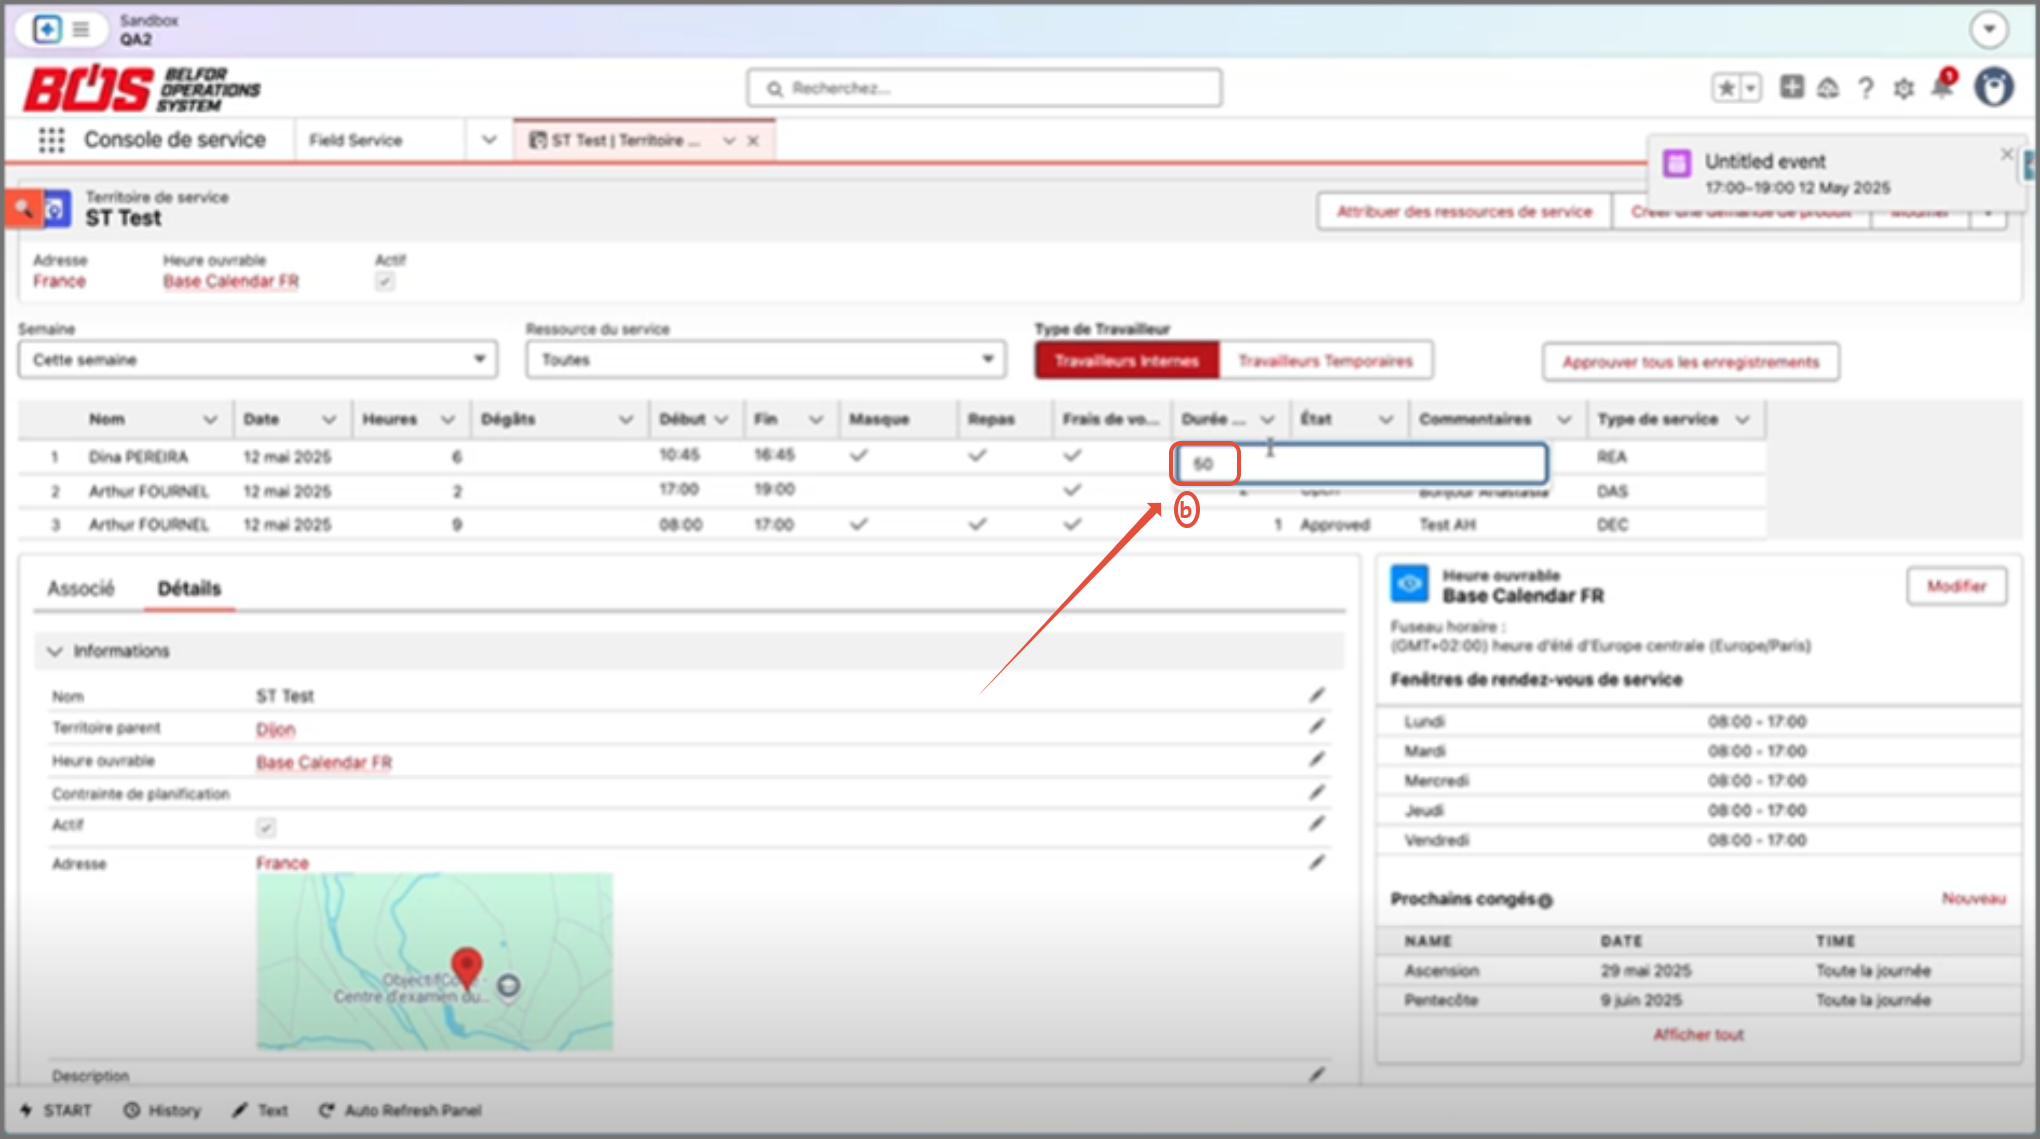The image size is (2040, 1139).
Task: Open the Type de service column chevron
Action: coord(1743,420)
